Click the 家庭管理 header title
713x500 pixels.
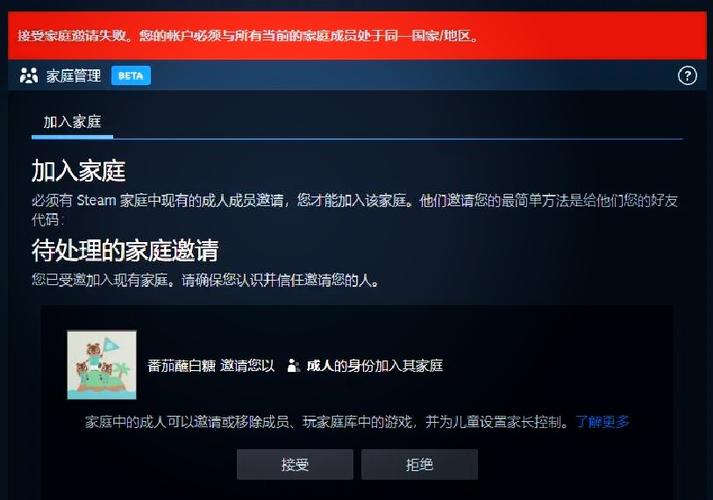[73, 76]
